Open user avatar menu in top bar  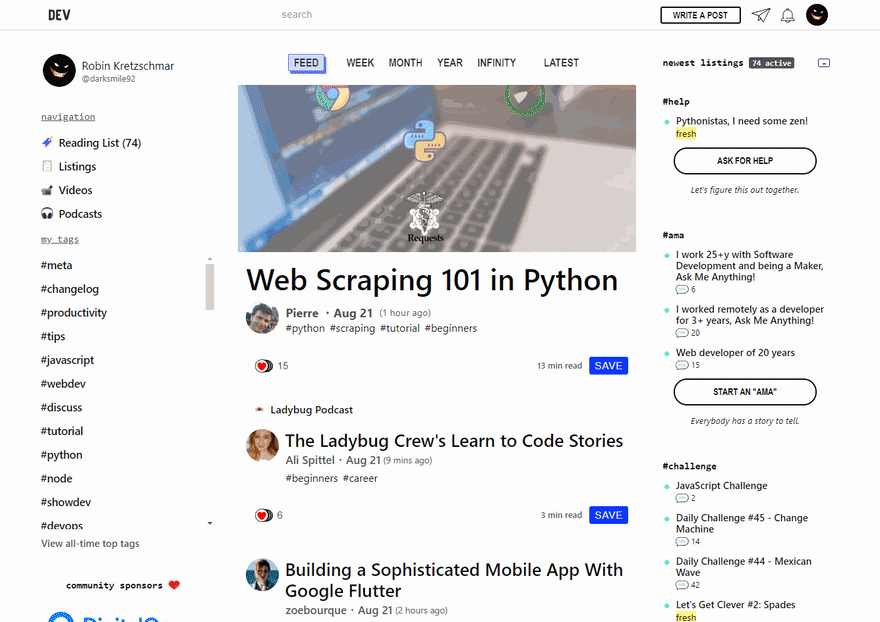tap(817, 15)
